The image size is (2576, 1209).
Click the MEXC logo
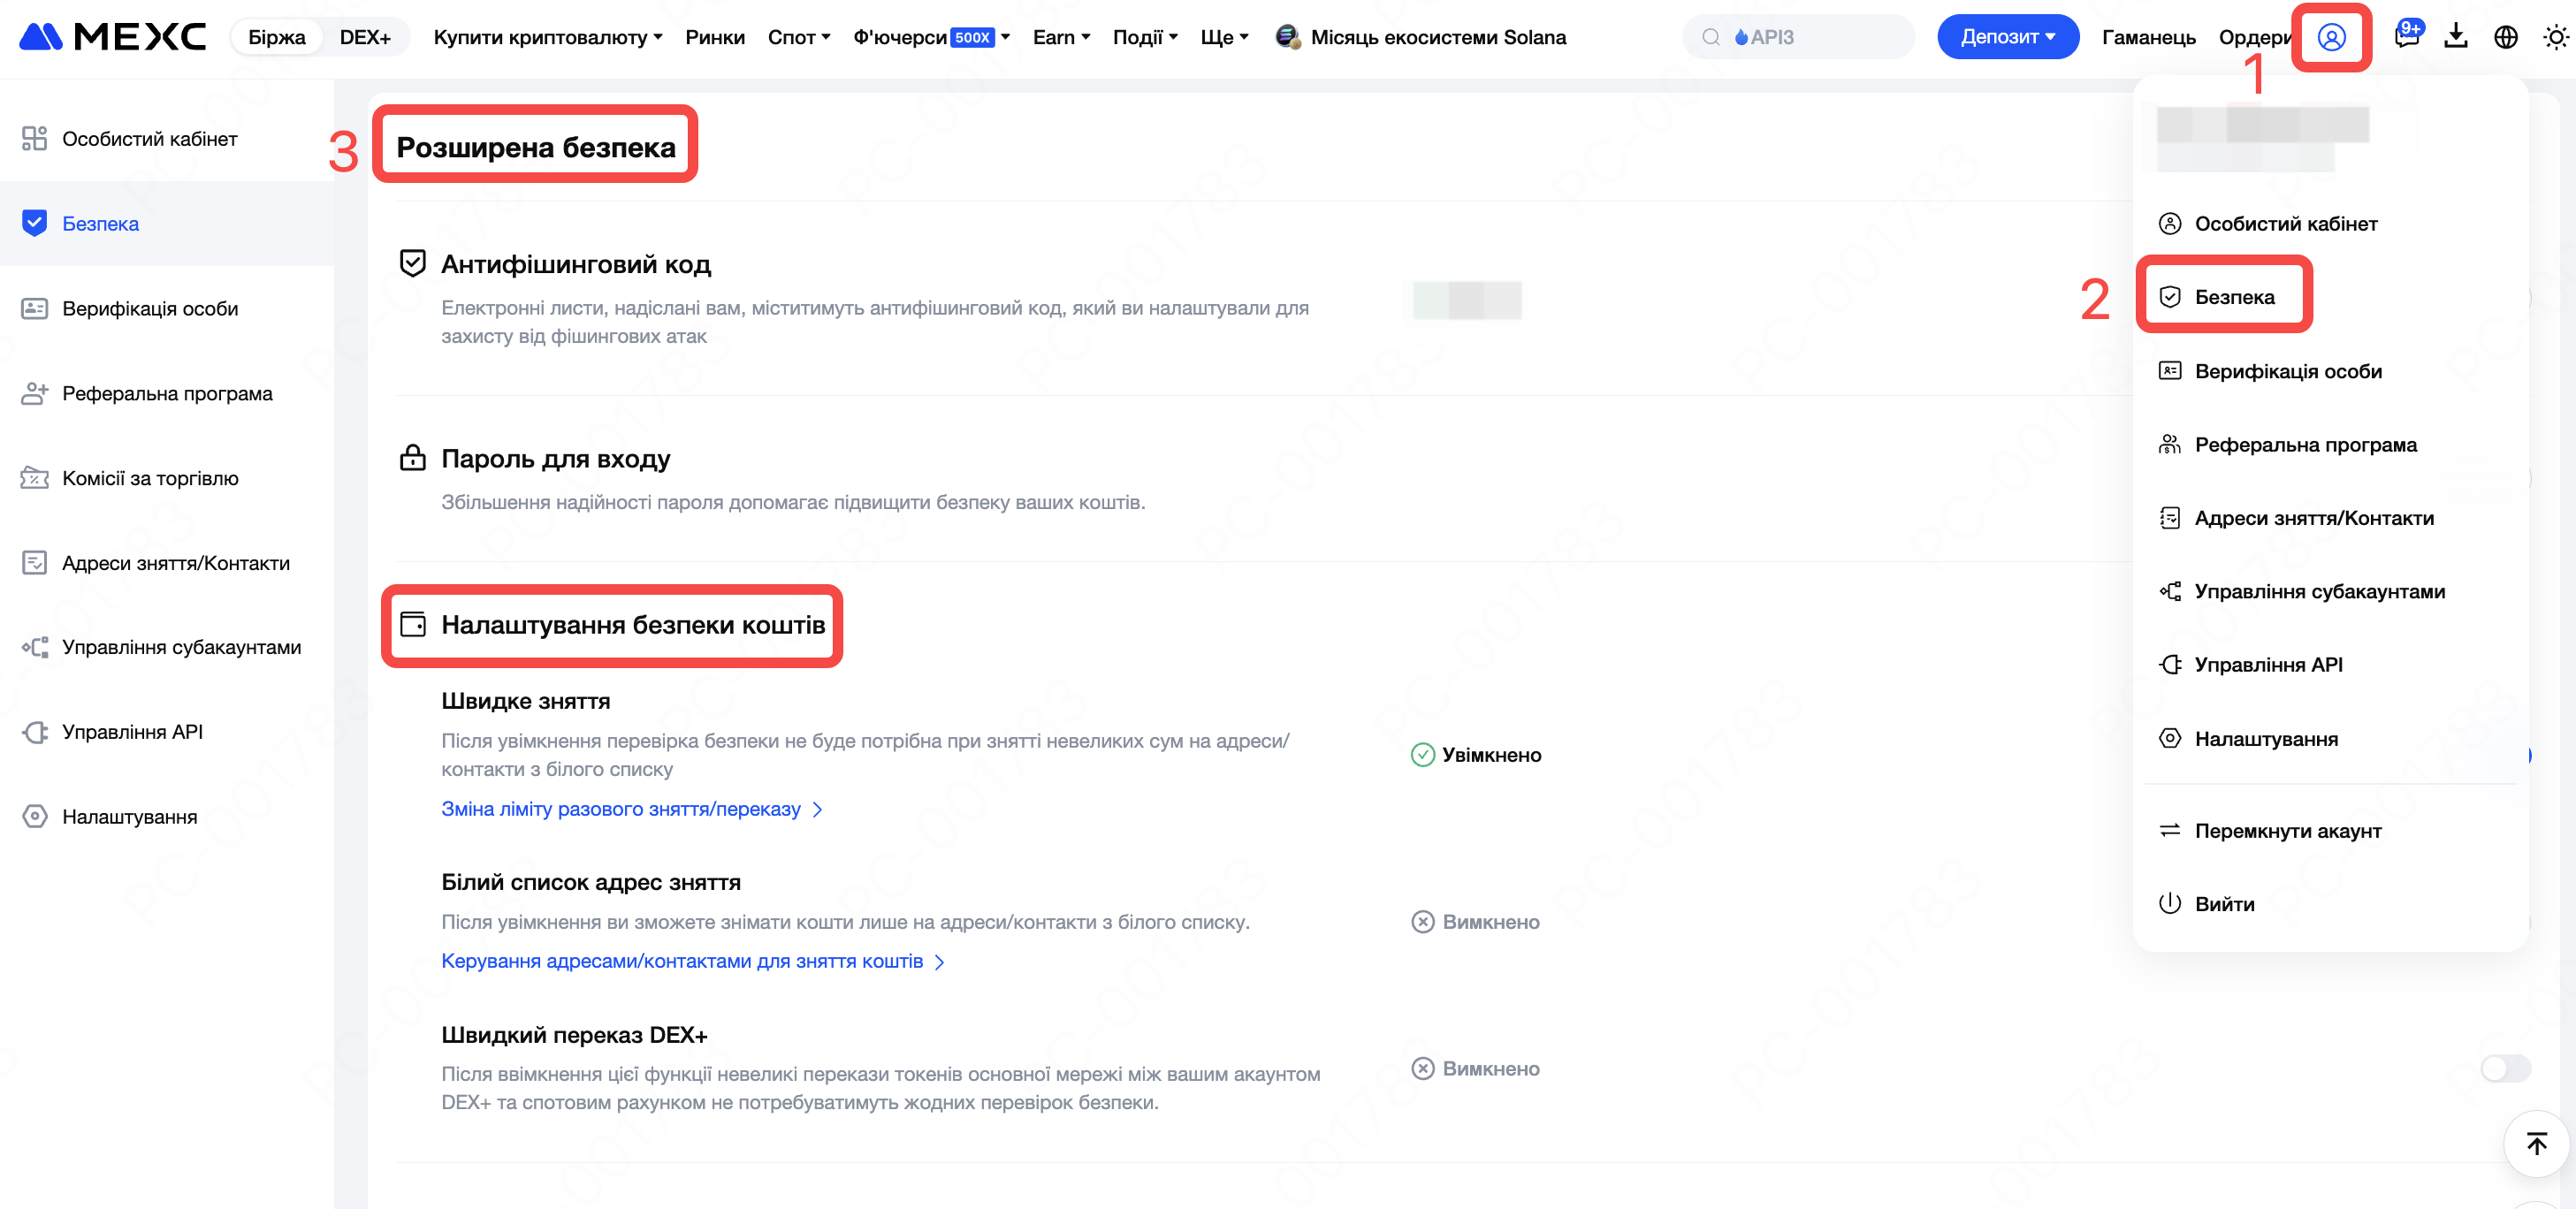pos(112,37)
